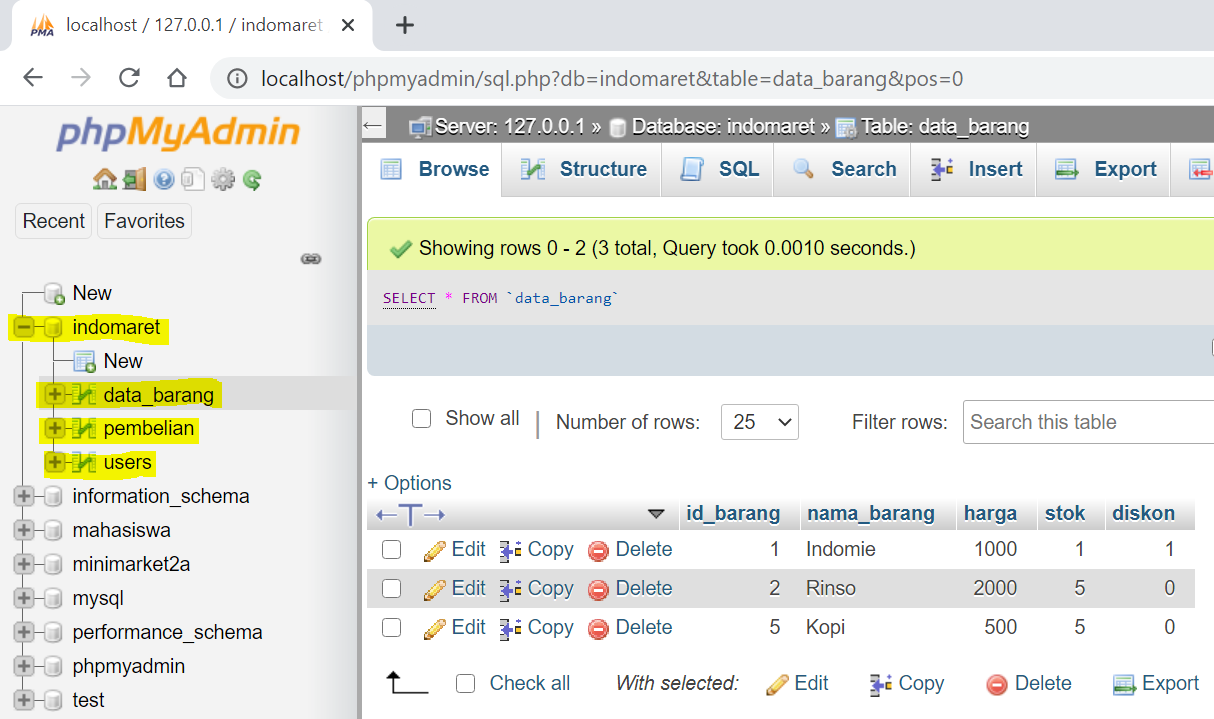The image size is (1214, 719).
Task: Click the copy-to-clipboard SQL docs icon
Action: click(x=193, y=180)
